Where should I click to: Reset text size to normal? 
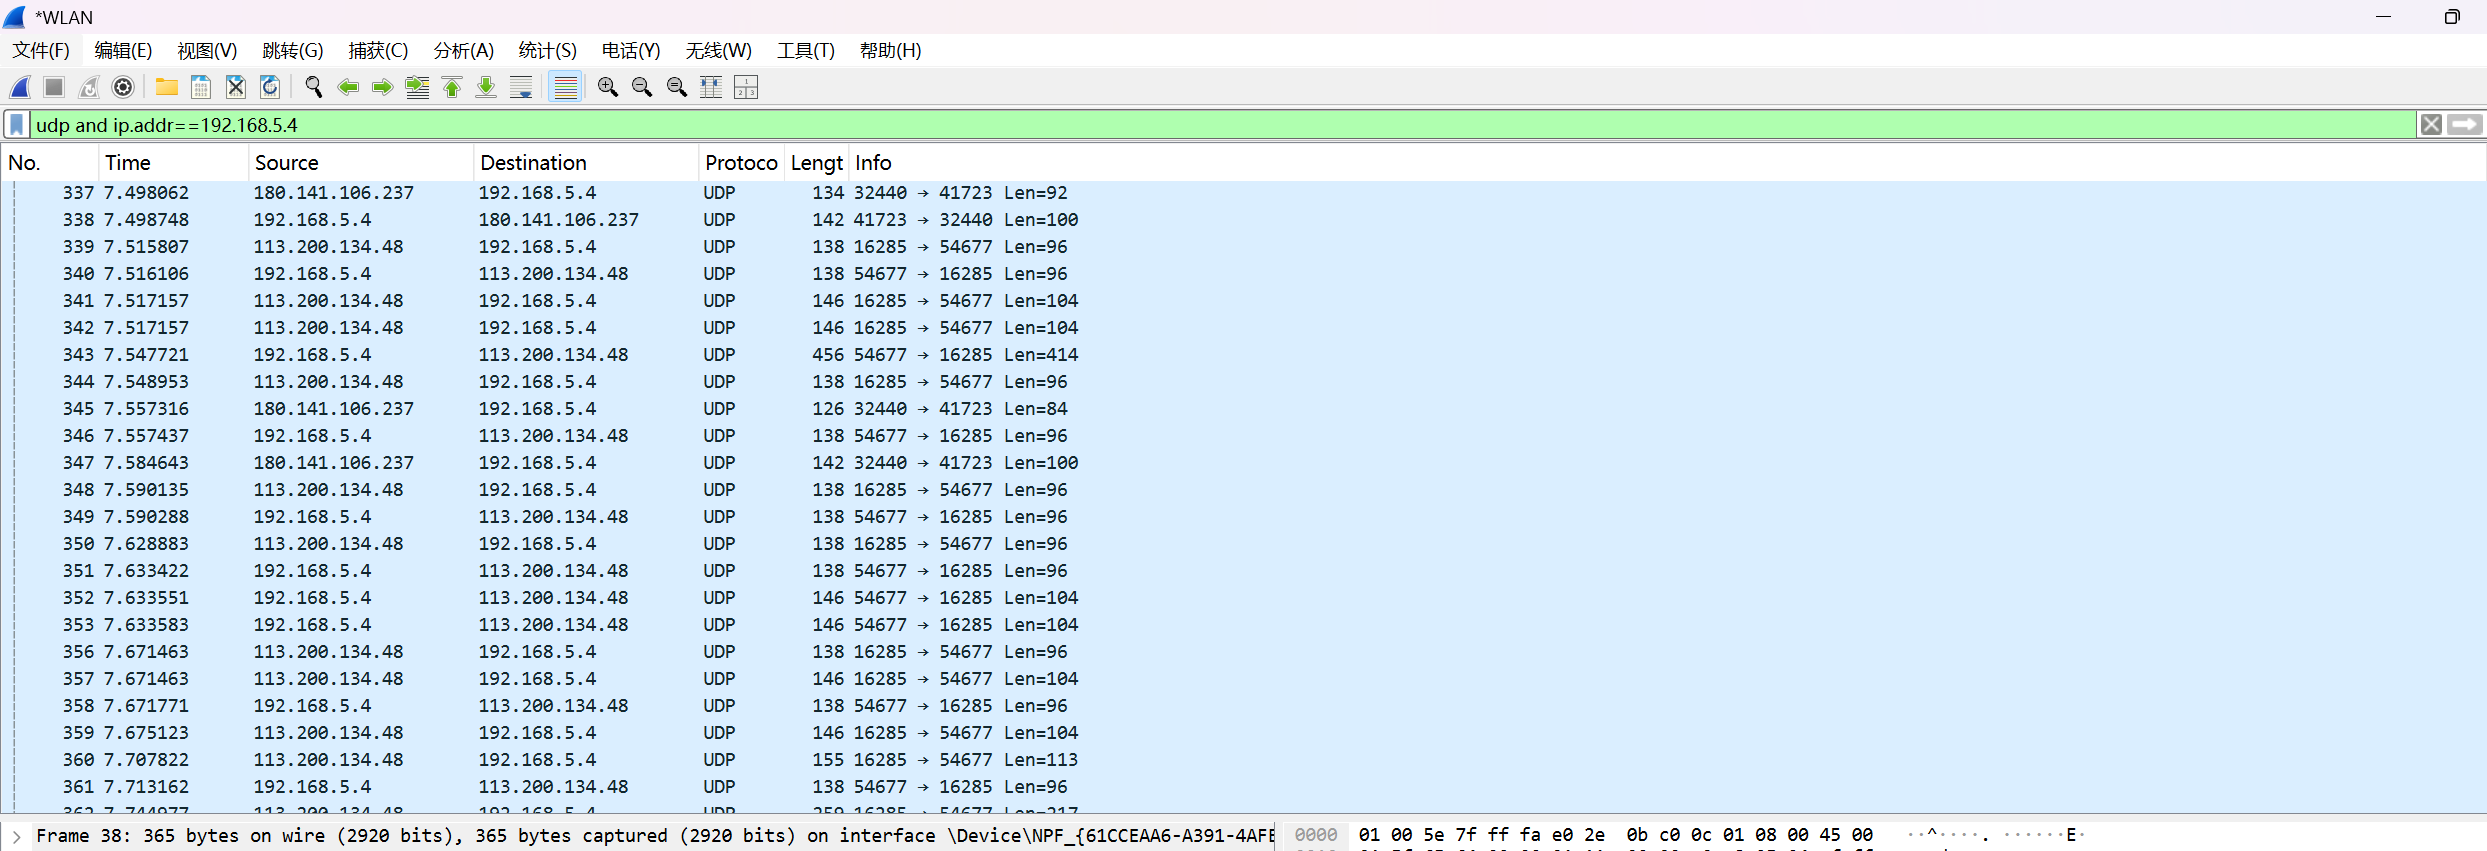677,87
